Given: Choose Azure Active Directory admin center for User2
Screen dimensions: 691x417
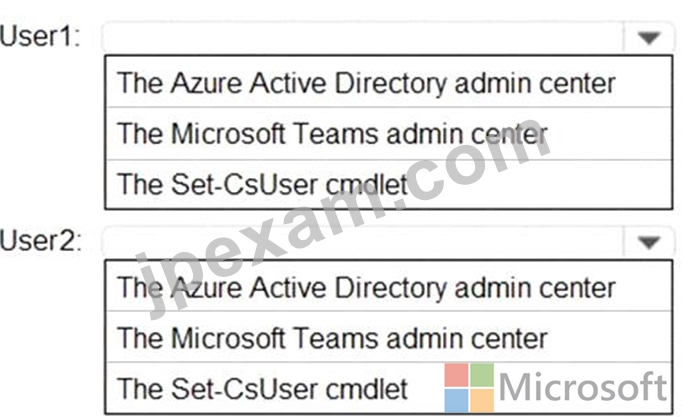Looking at the screenshot, I should [x=389, y=287].
